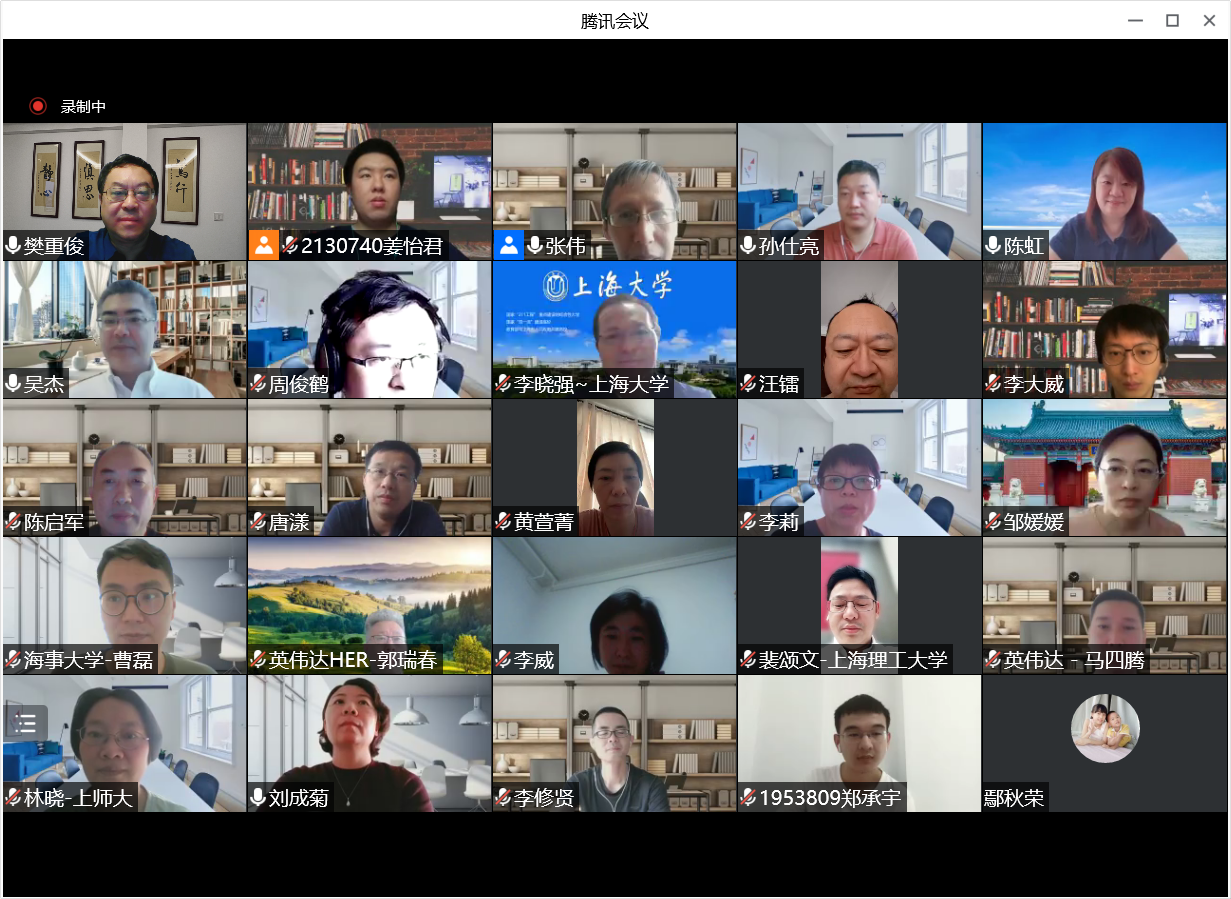Click the microphone icon next to 孙仕亮
The width and height of the screenshot is (1231, 899).
(x=748, y=246)
